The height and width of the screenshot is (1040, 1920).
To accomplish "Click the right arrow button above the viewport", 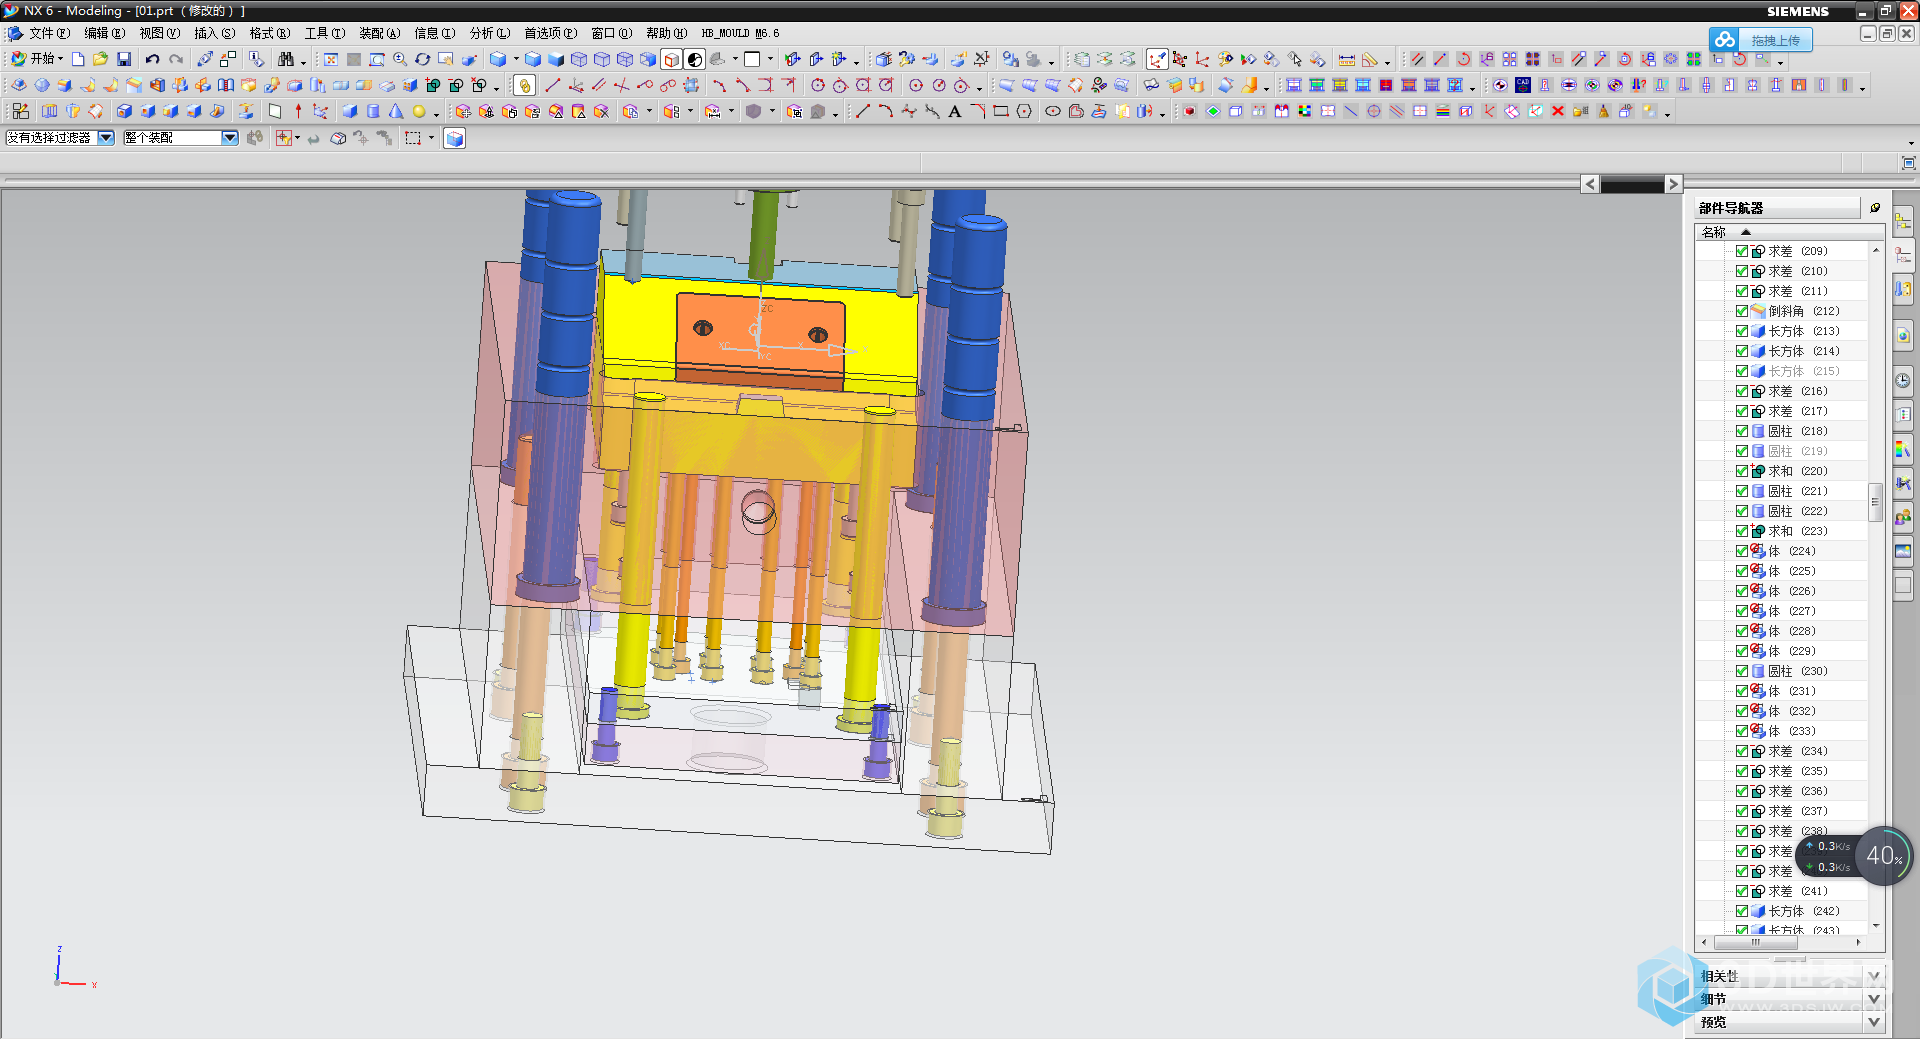I will point(1673,184).
